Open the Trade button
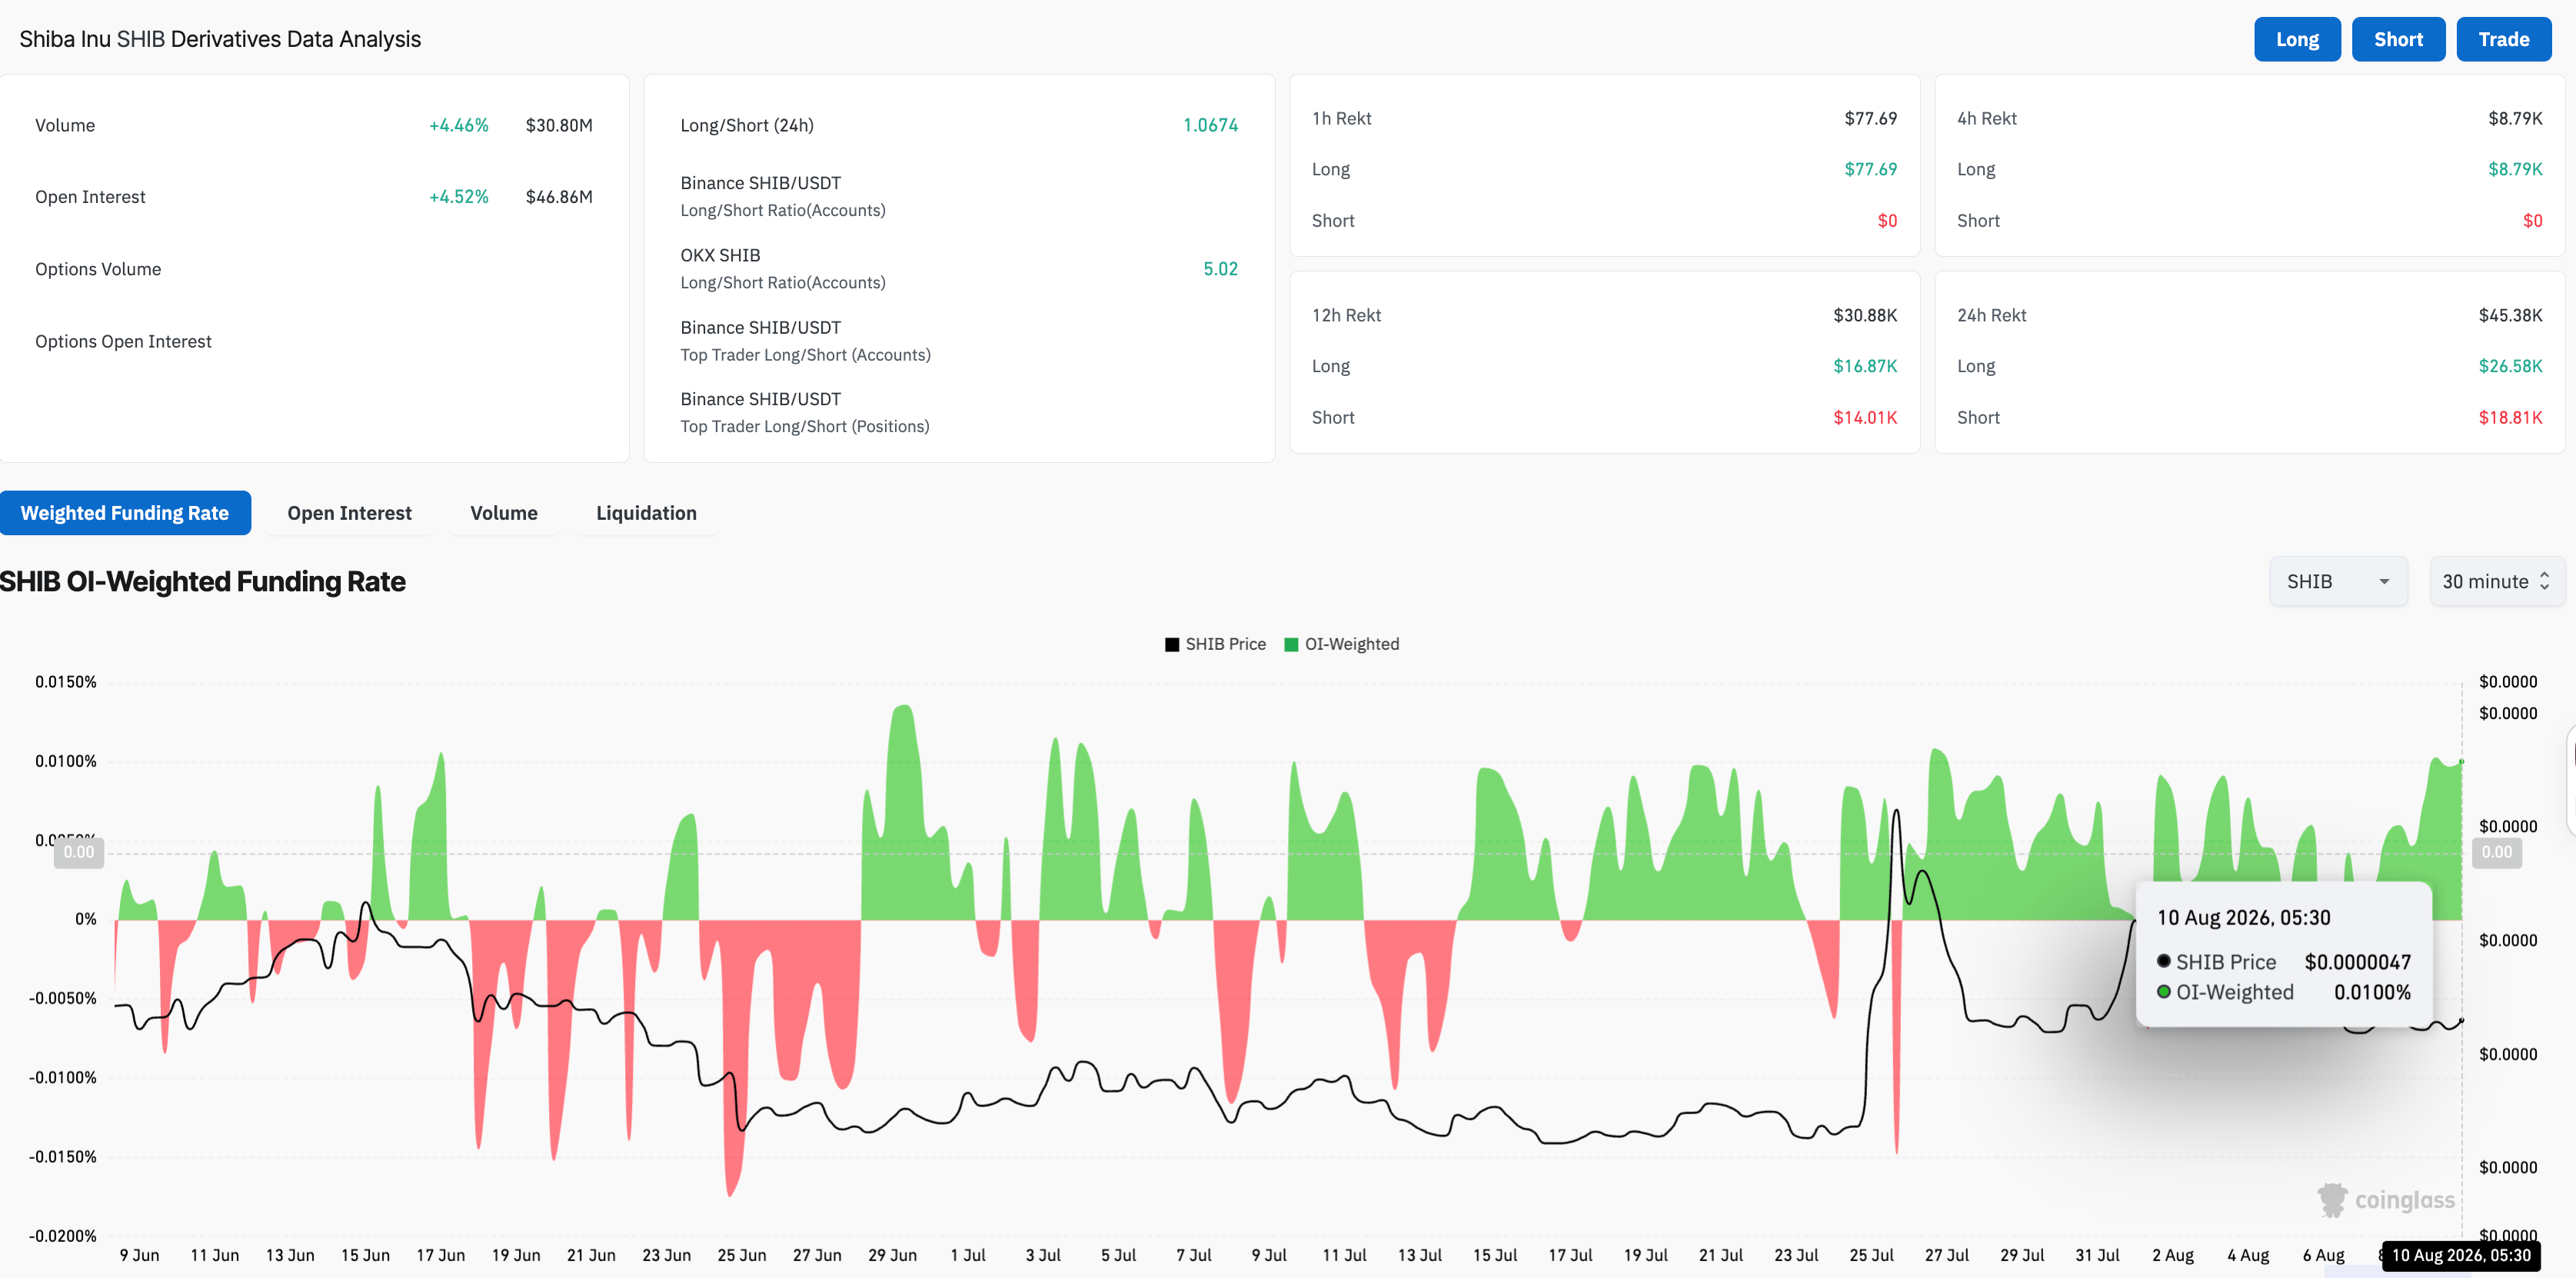 [x=2503, y=39]
